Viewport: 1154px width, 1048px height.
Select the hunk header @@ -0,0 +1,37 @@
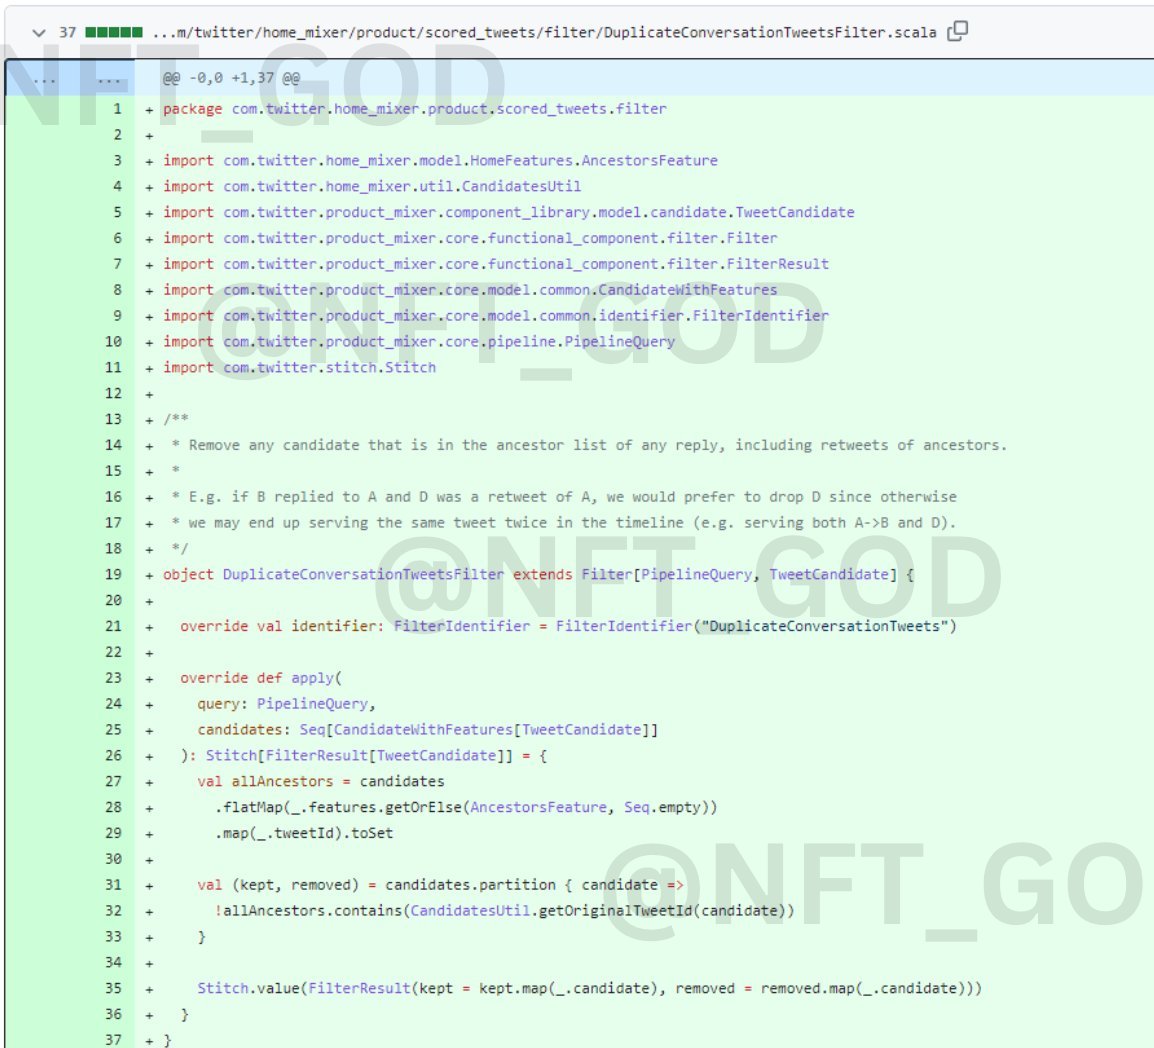click(x=231, y=78)
